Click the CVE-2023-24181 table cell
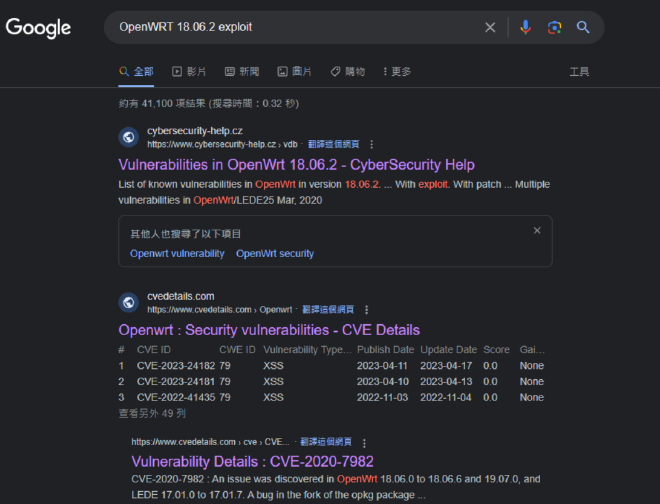This screenshot has width=660, height=504. (176, 381)
